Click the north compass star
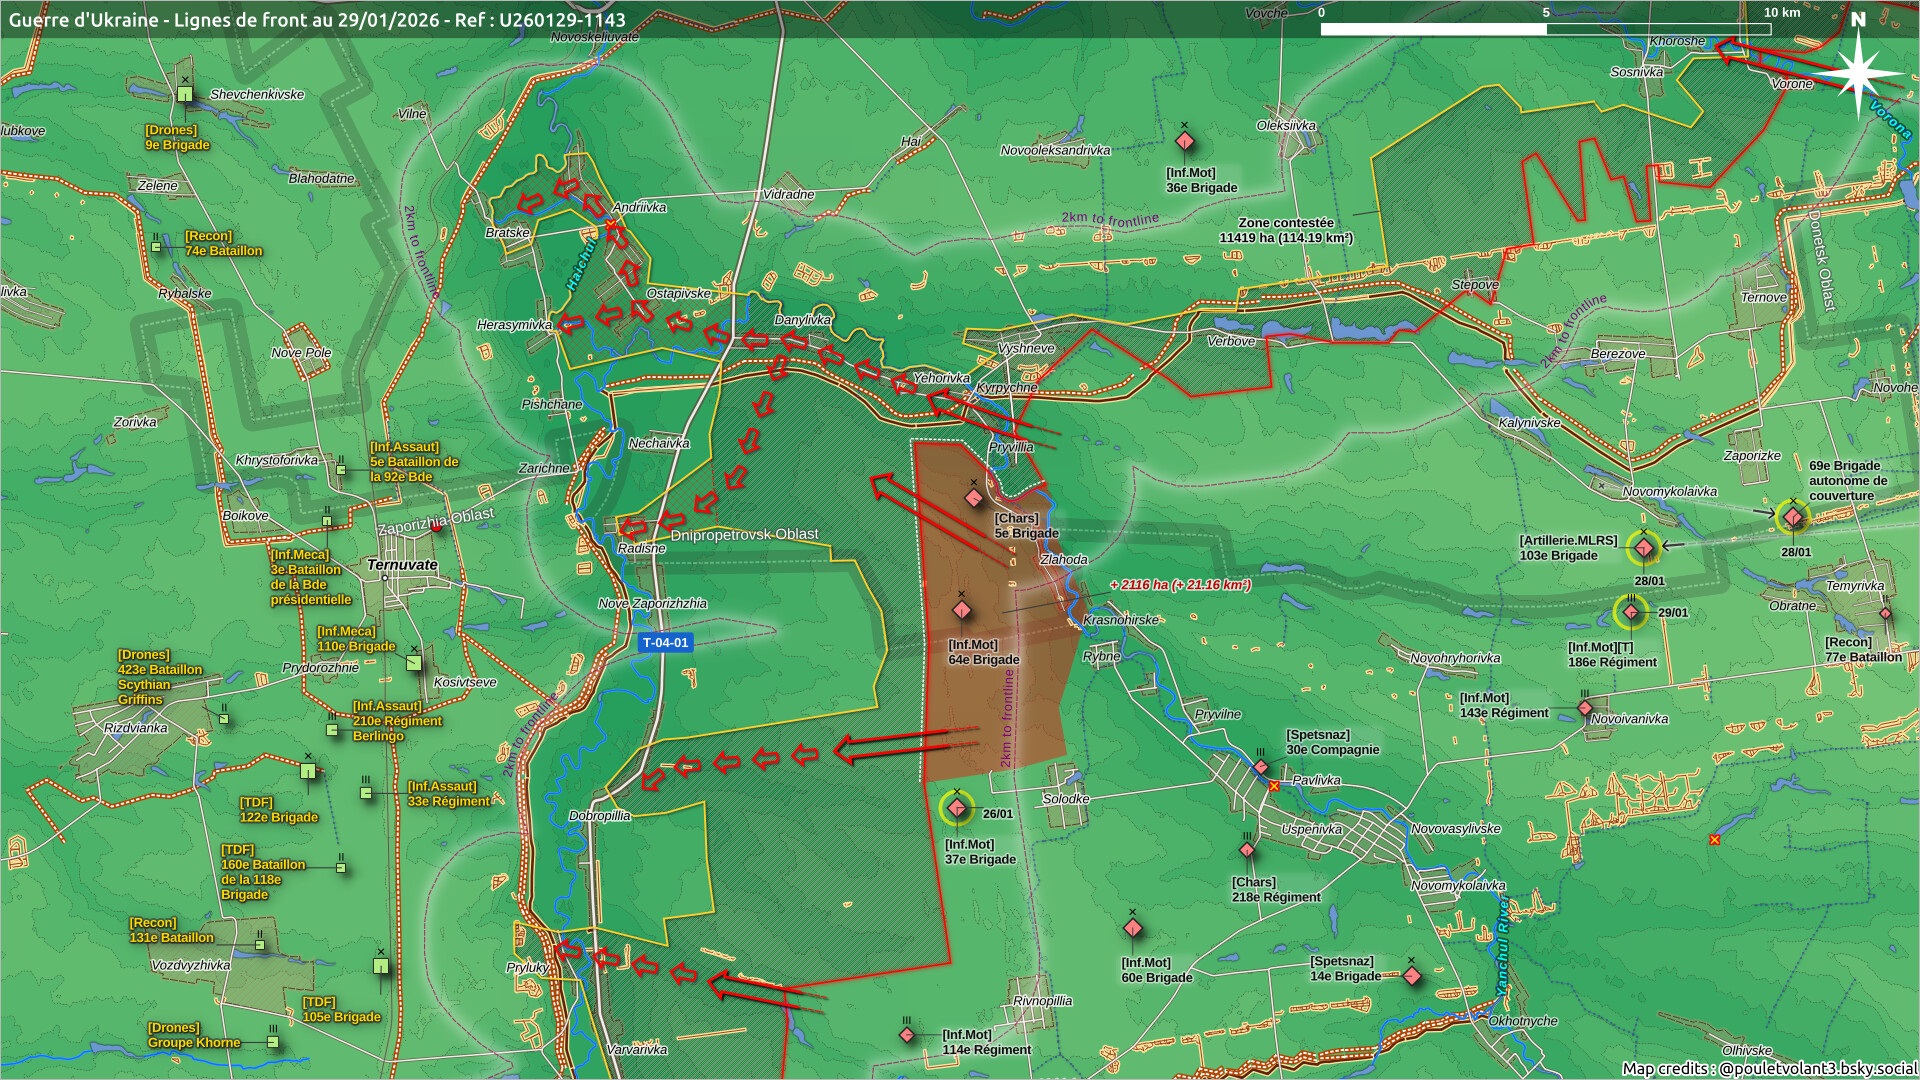 [1859, 72]
